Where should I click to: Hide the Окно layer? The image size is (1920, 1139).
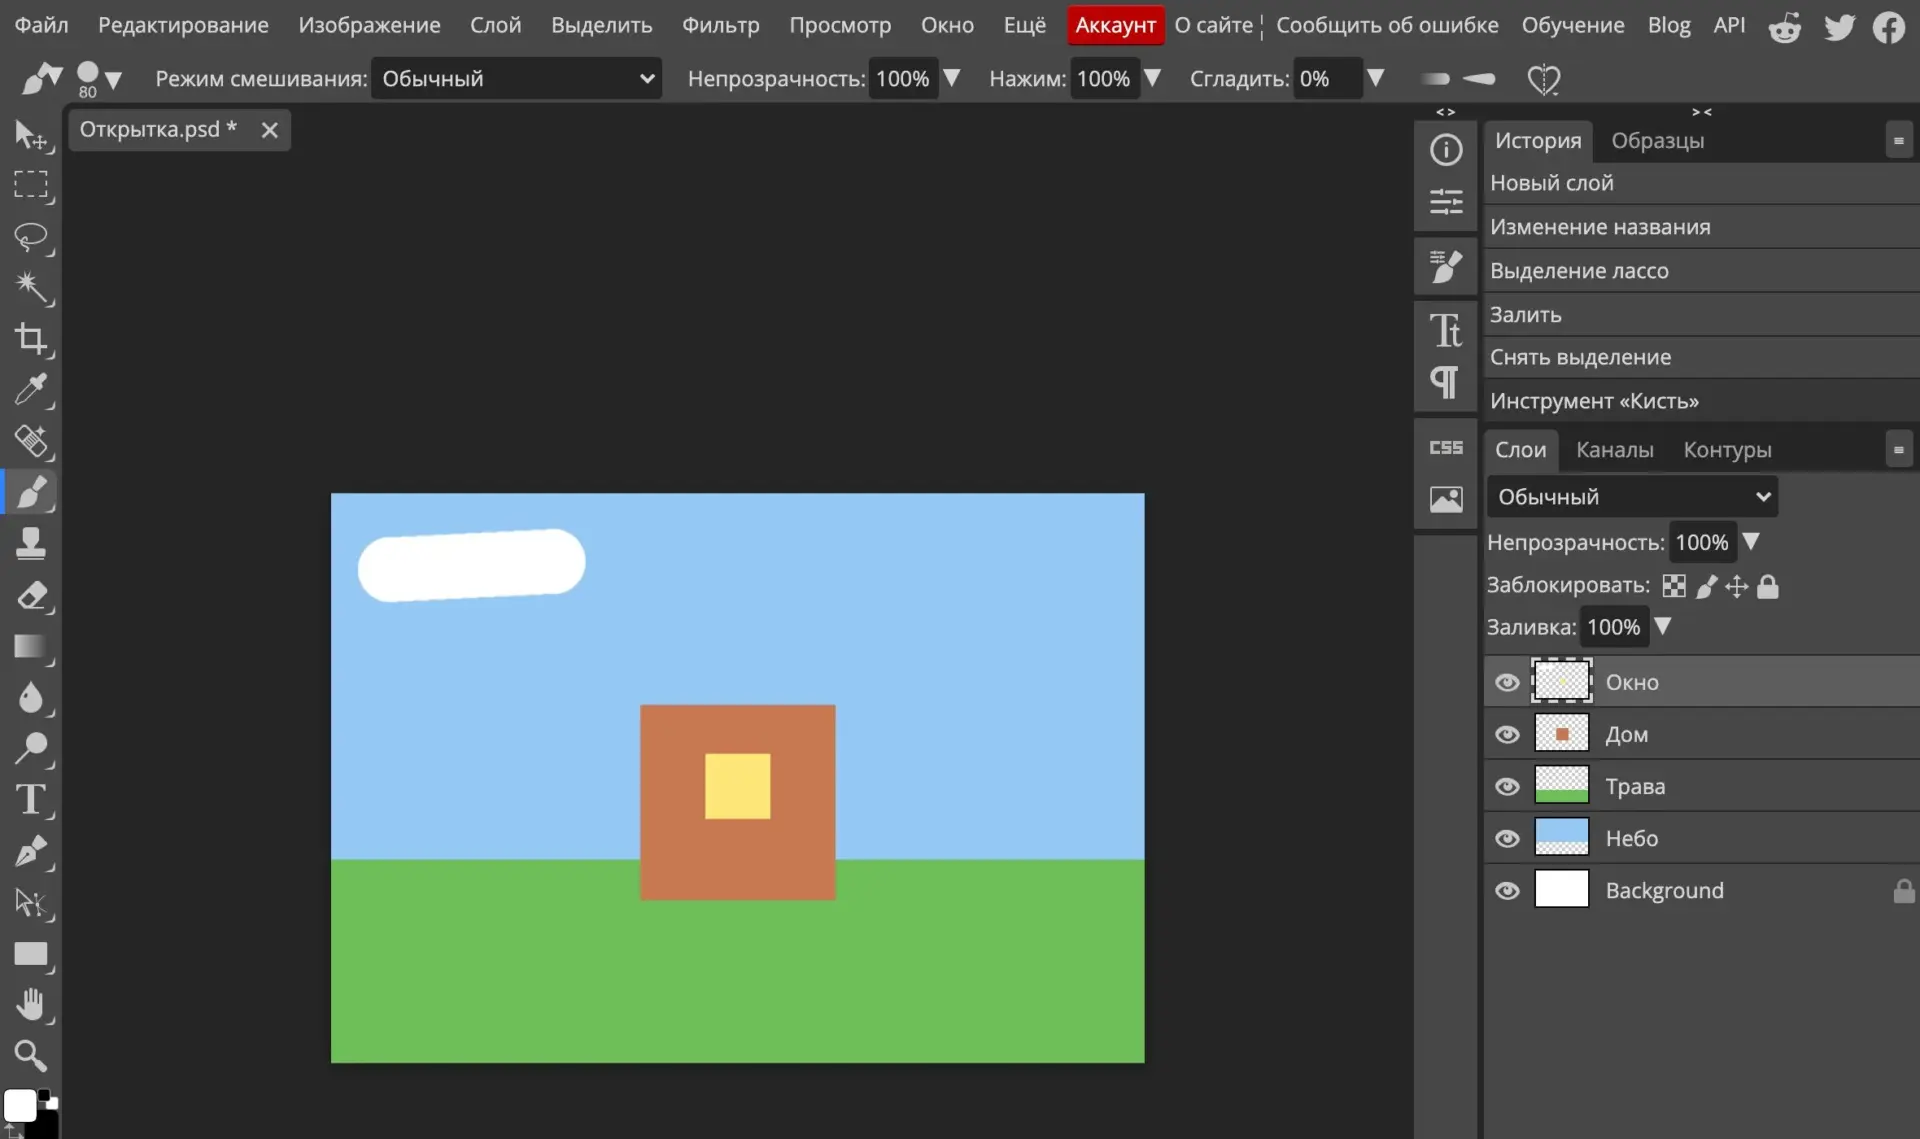(1506, 682)
